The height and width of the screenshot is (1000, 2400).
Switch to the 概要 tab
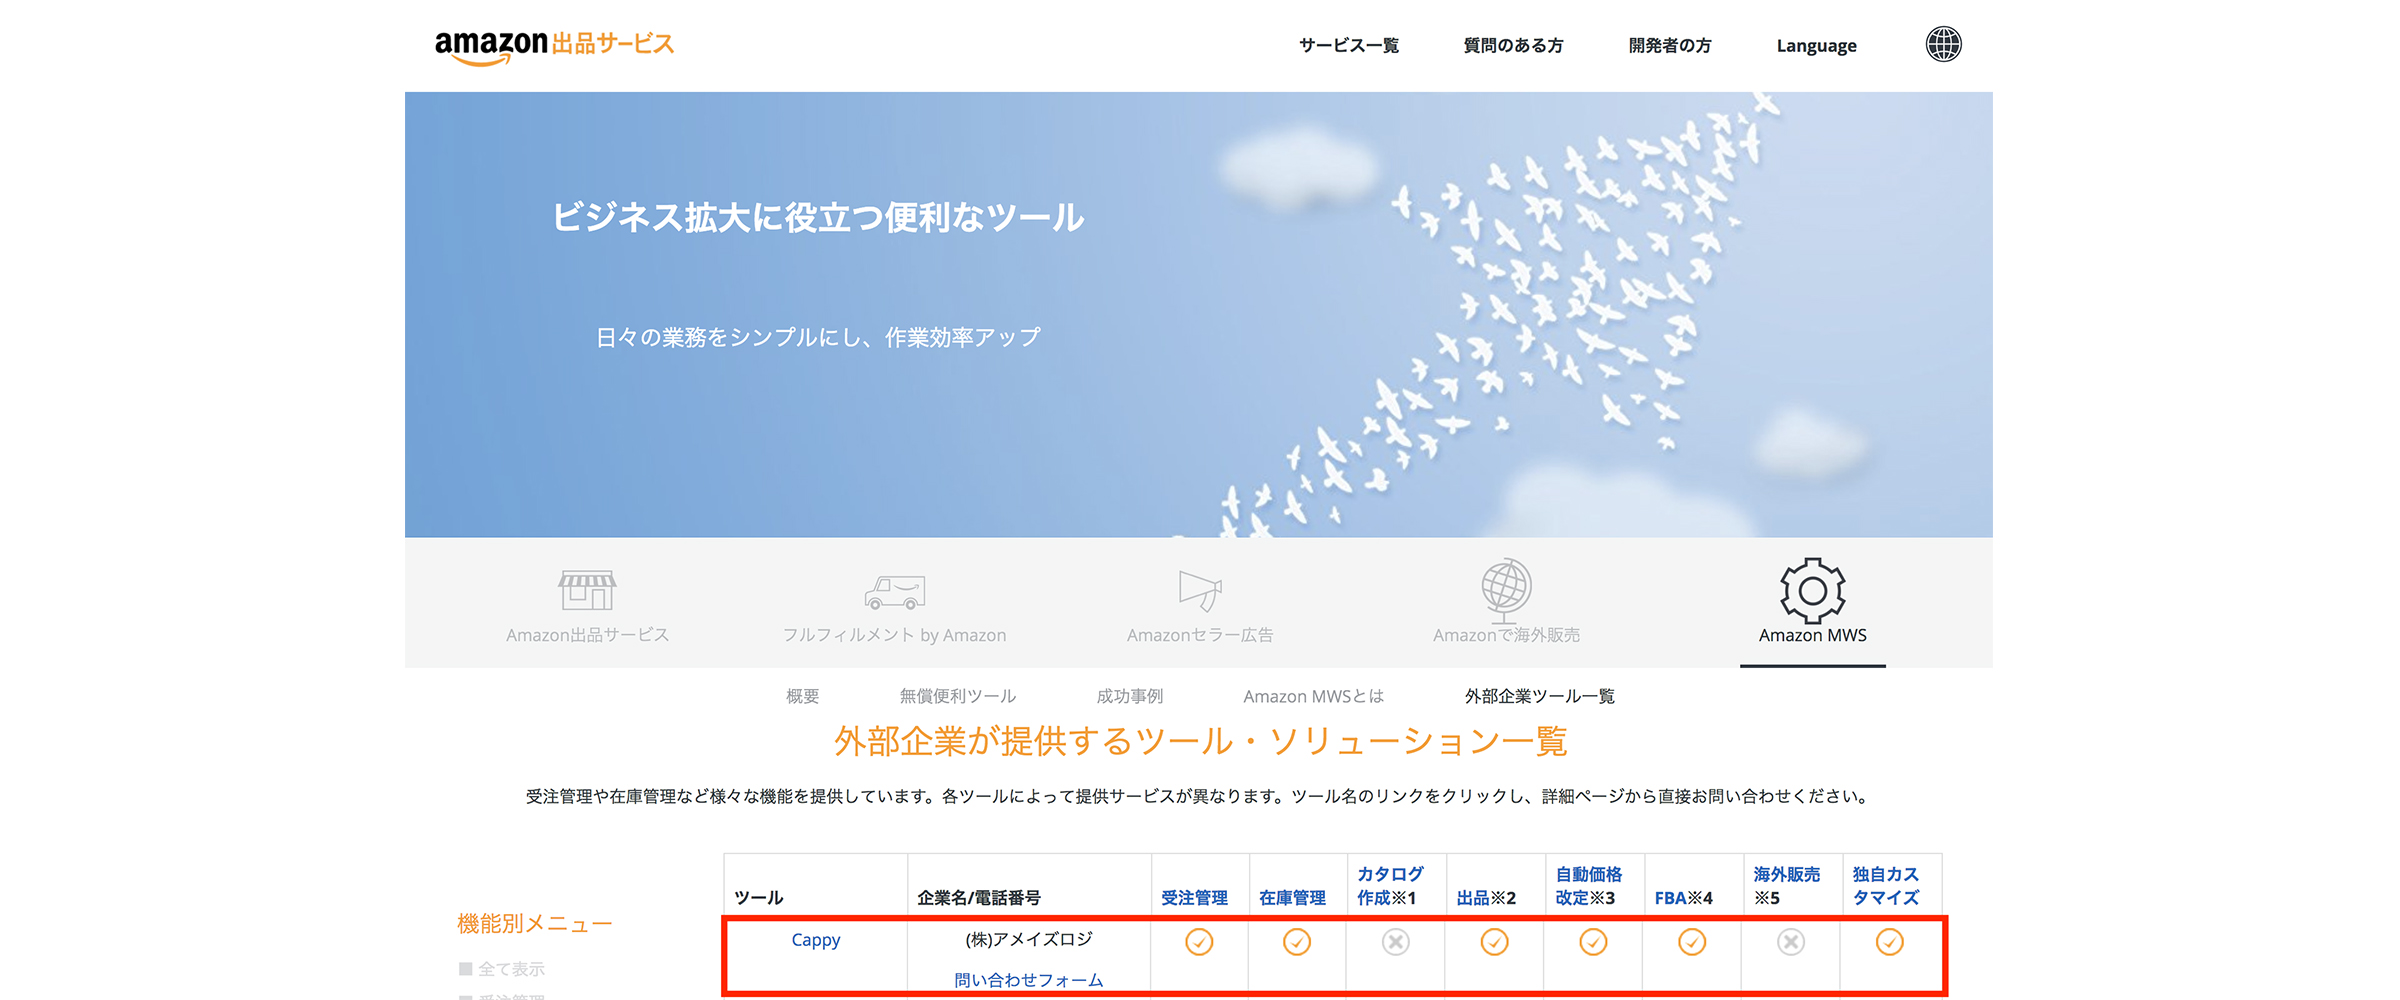point(802,696)
